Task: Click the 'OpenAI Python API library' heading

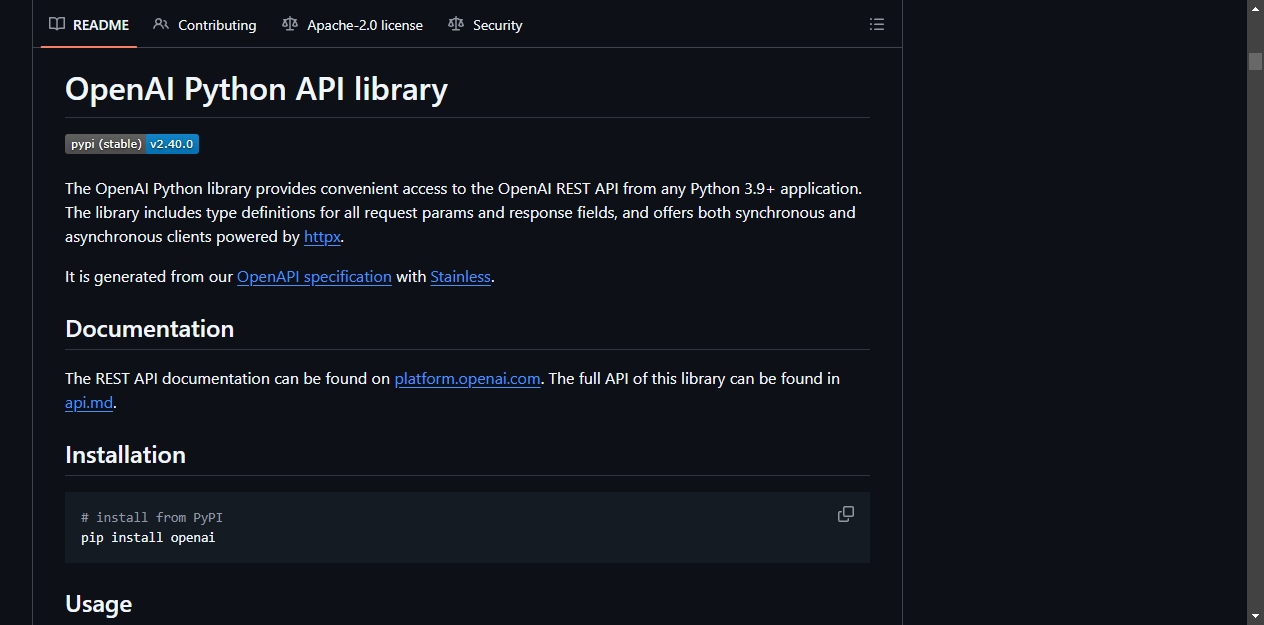Action: click(x=256, y=89)
